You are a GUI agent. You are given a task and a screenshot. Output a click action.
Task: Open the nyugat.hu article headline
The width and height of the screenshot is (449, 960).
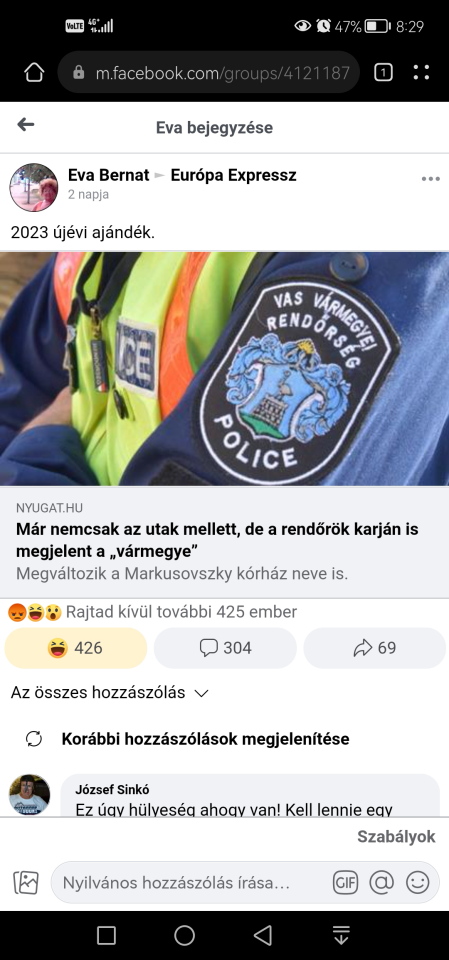click(x=217, y=540)
